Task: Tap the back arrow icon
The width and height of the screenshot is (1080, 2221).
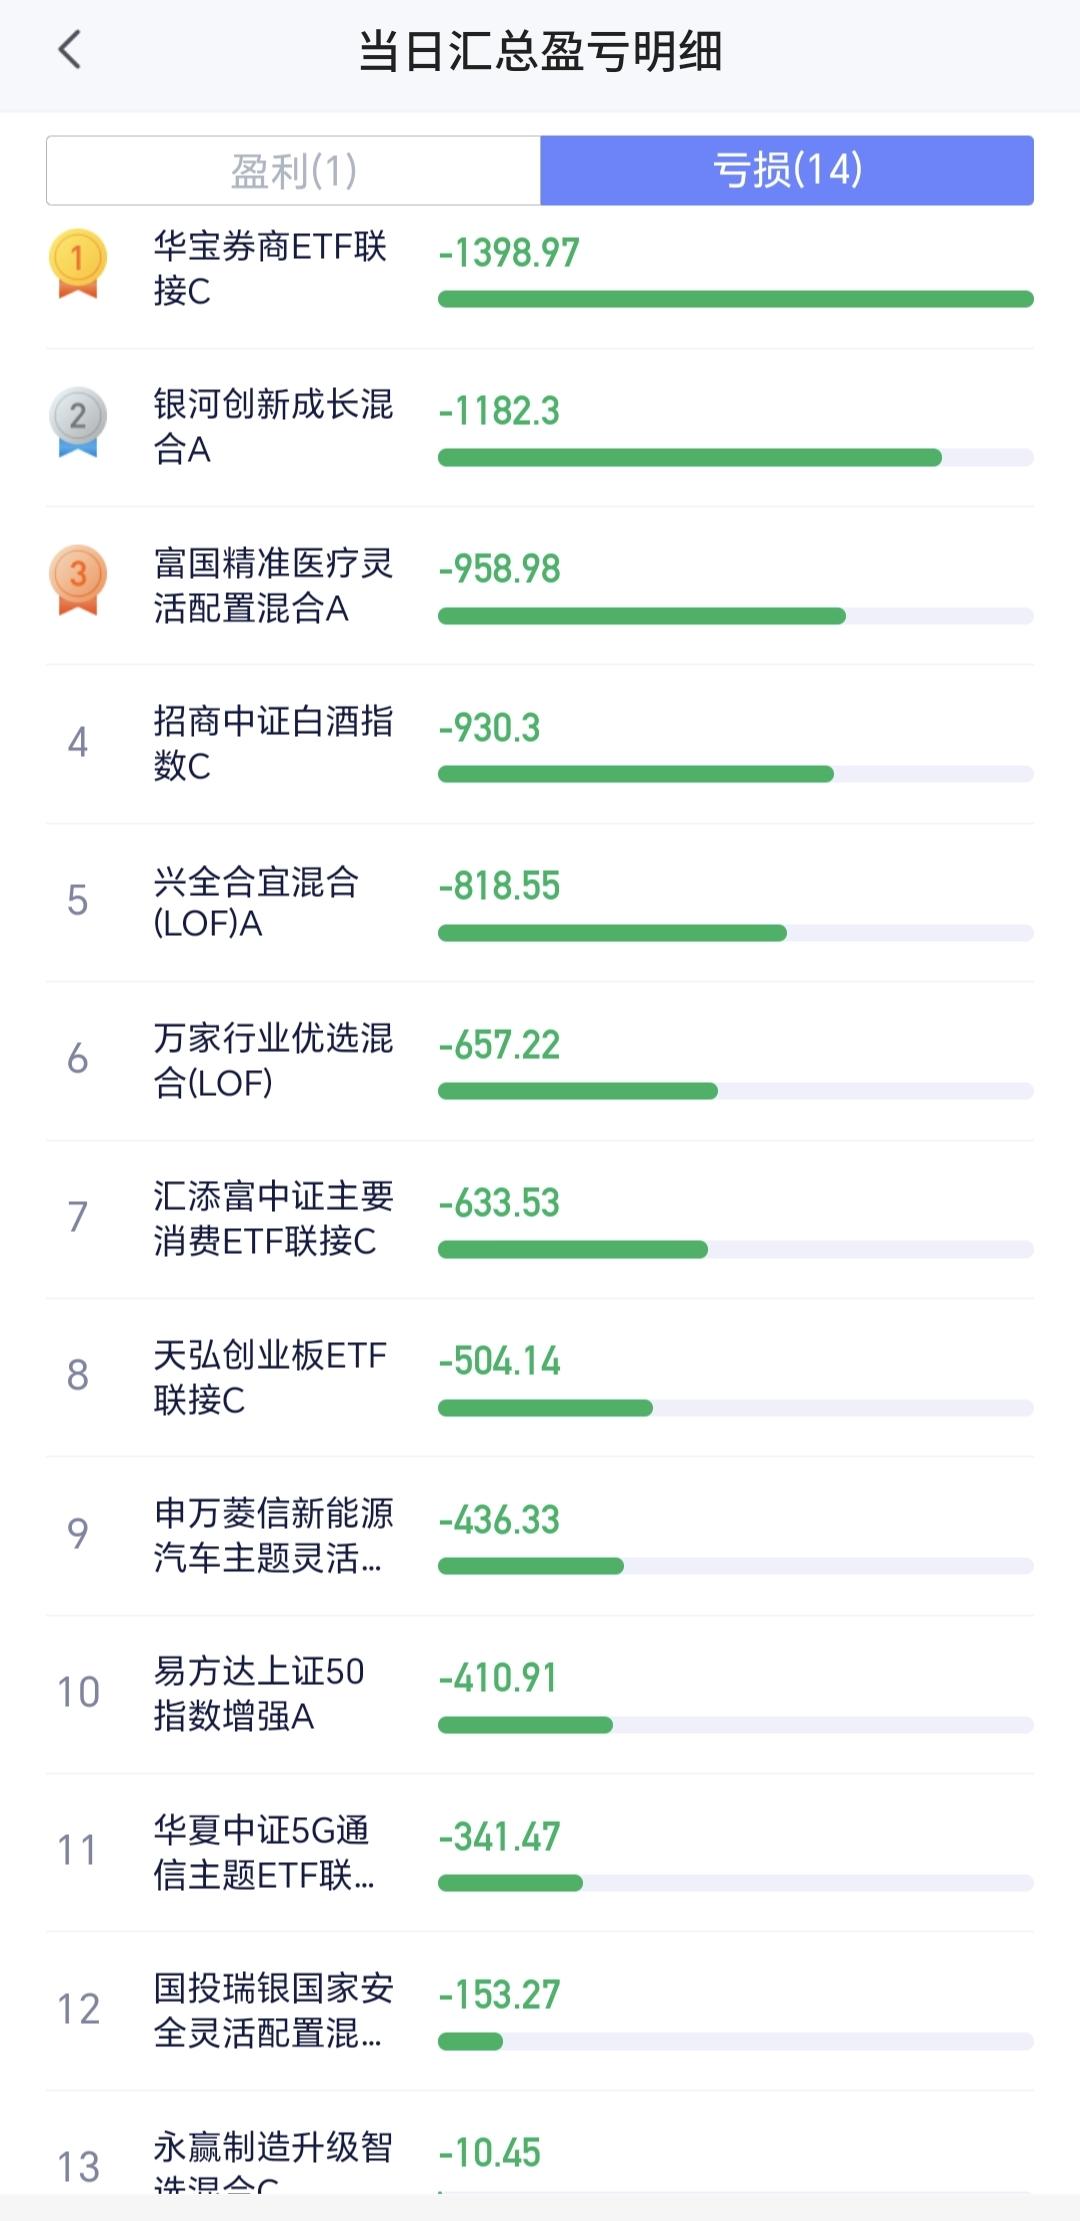Action: 70,50
